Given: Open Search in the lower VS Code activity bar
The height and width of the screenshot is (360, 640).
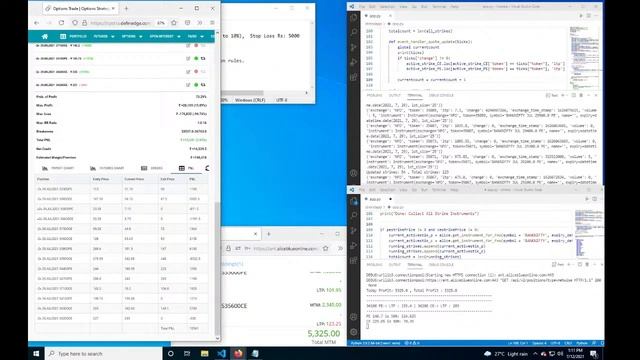Looking at the screenshot, I should pos(353,216).
